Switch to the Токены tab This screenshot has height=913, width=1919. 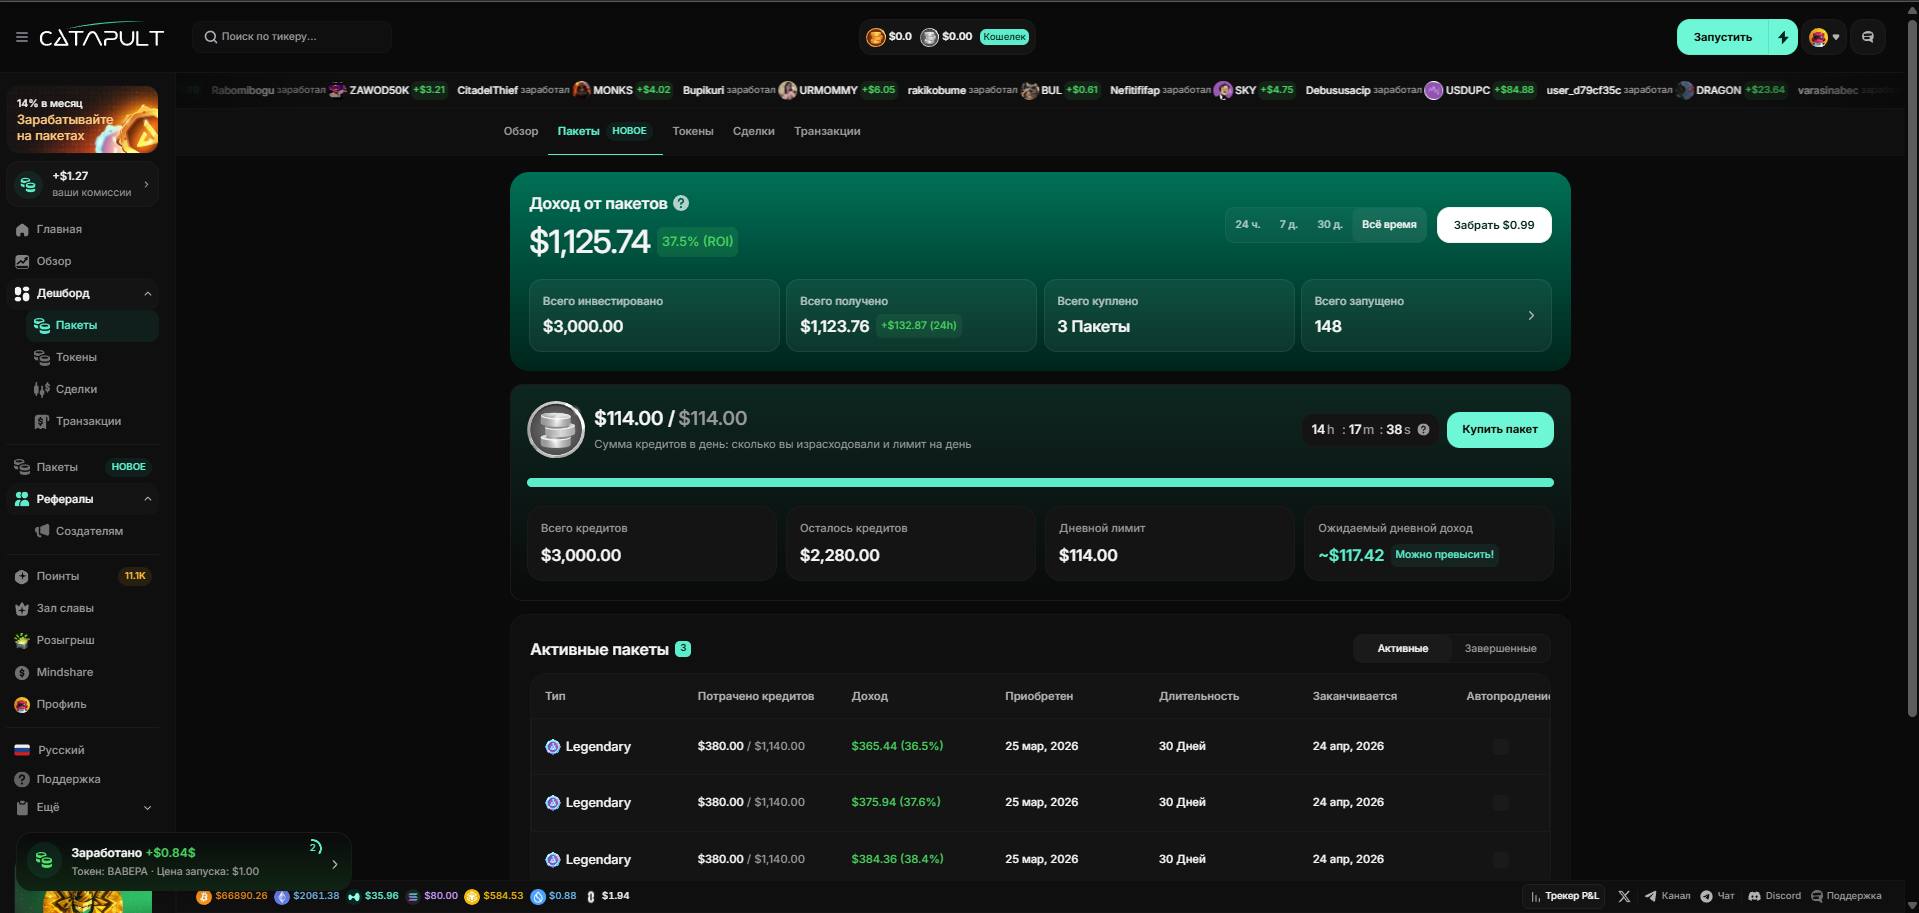692,131
